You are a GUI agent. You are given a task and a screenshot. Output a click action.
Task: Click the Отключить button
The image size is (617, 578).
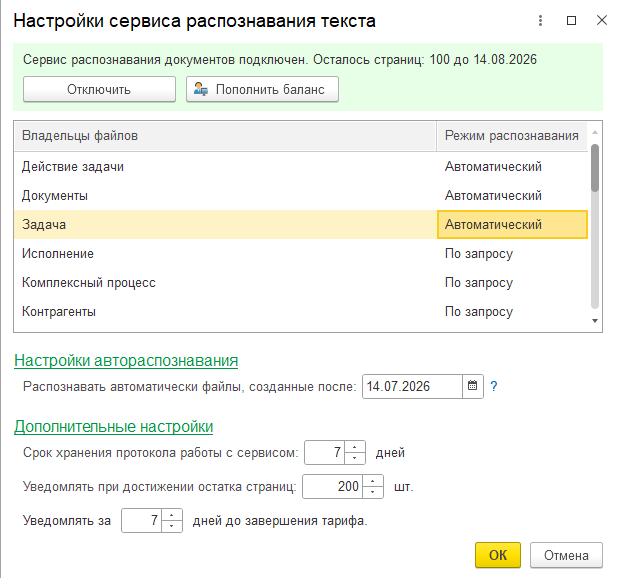99,89
